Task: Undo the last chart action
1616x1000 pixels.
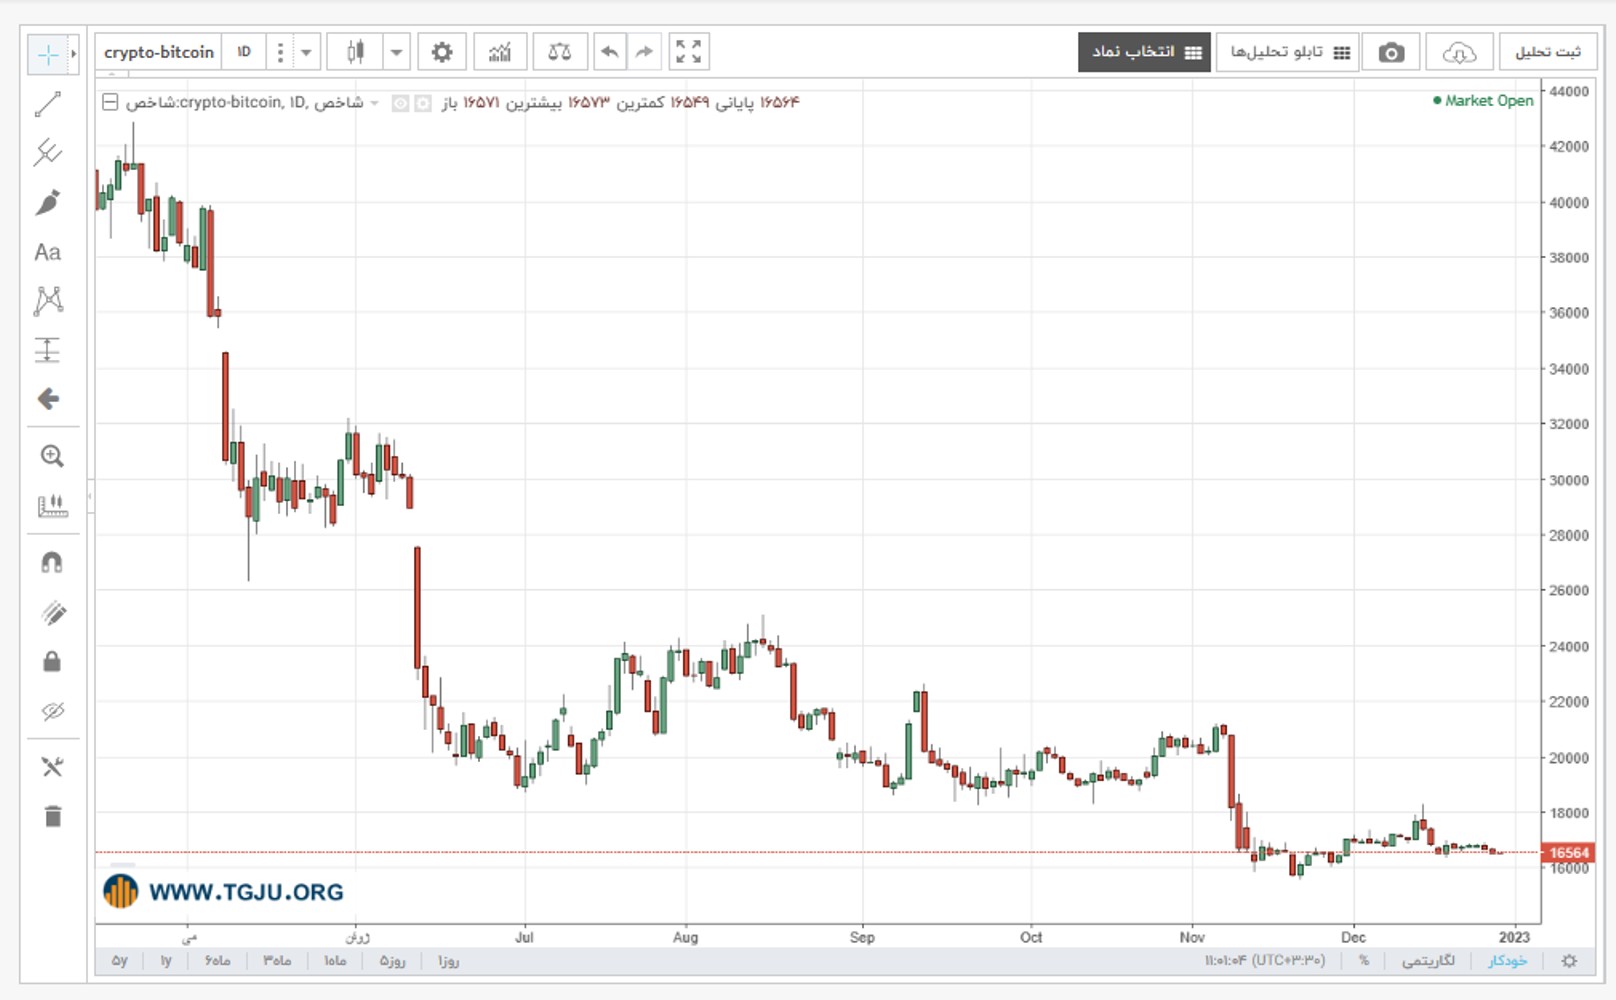Action: 609,52
